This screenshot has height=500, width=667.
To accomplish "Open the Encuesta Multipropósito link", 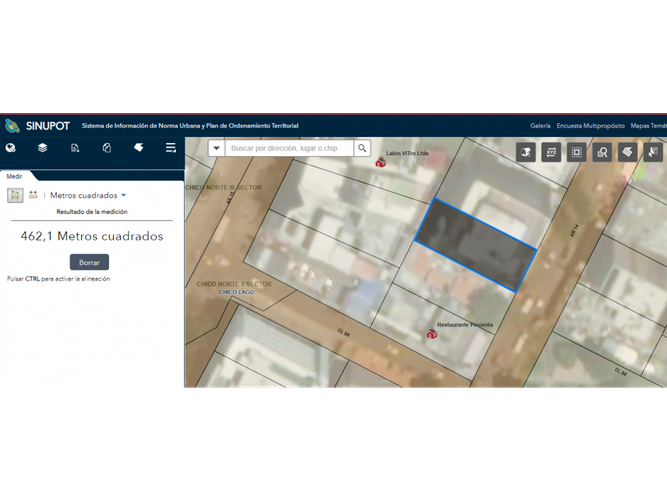I will coord(590,126).
